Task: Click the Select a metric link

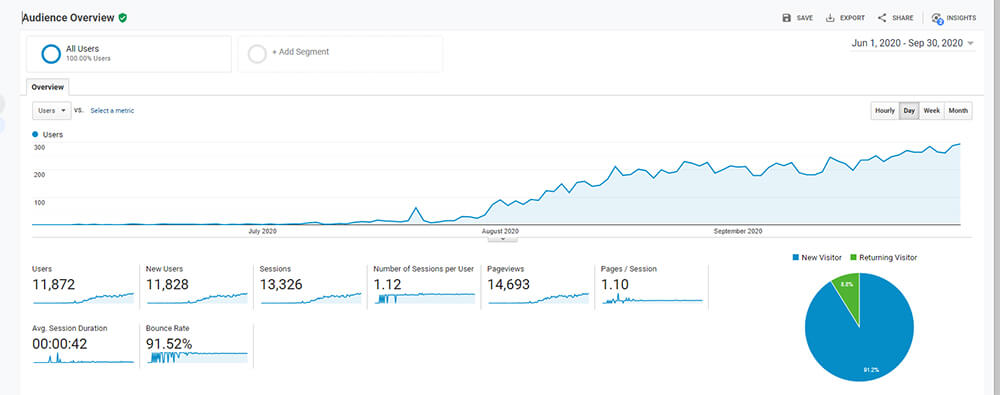Action: tap(112, 110)
